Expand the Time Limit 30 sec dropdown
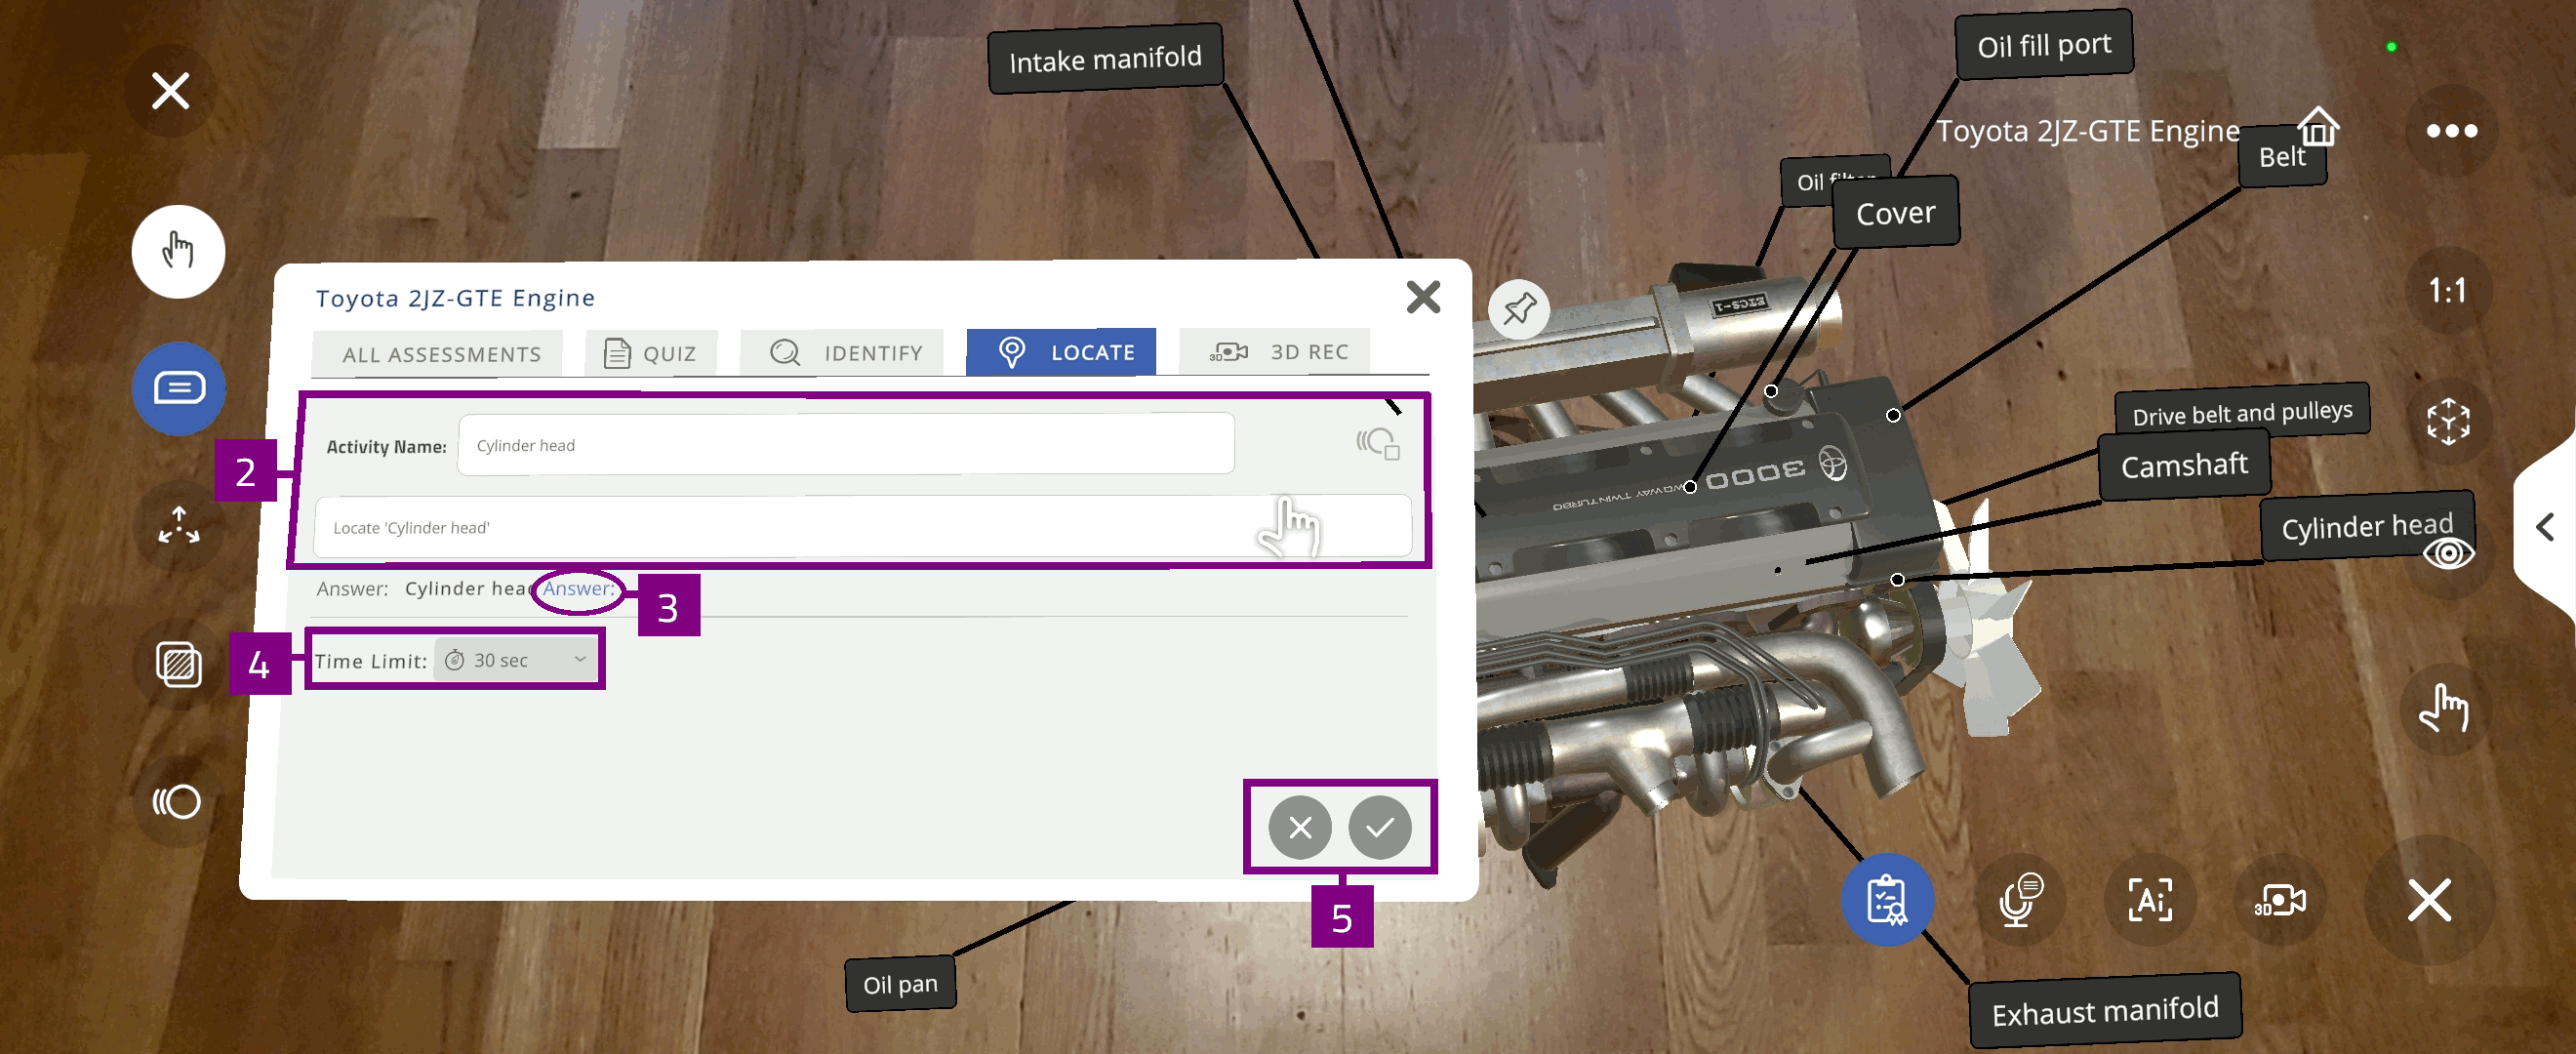This screenshot has width=2576, height=1054. coord(516,660)
